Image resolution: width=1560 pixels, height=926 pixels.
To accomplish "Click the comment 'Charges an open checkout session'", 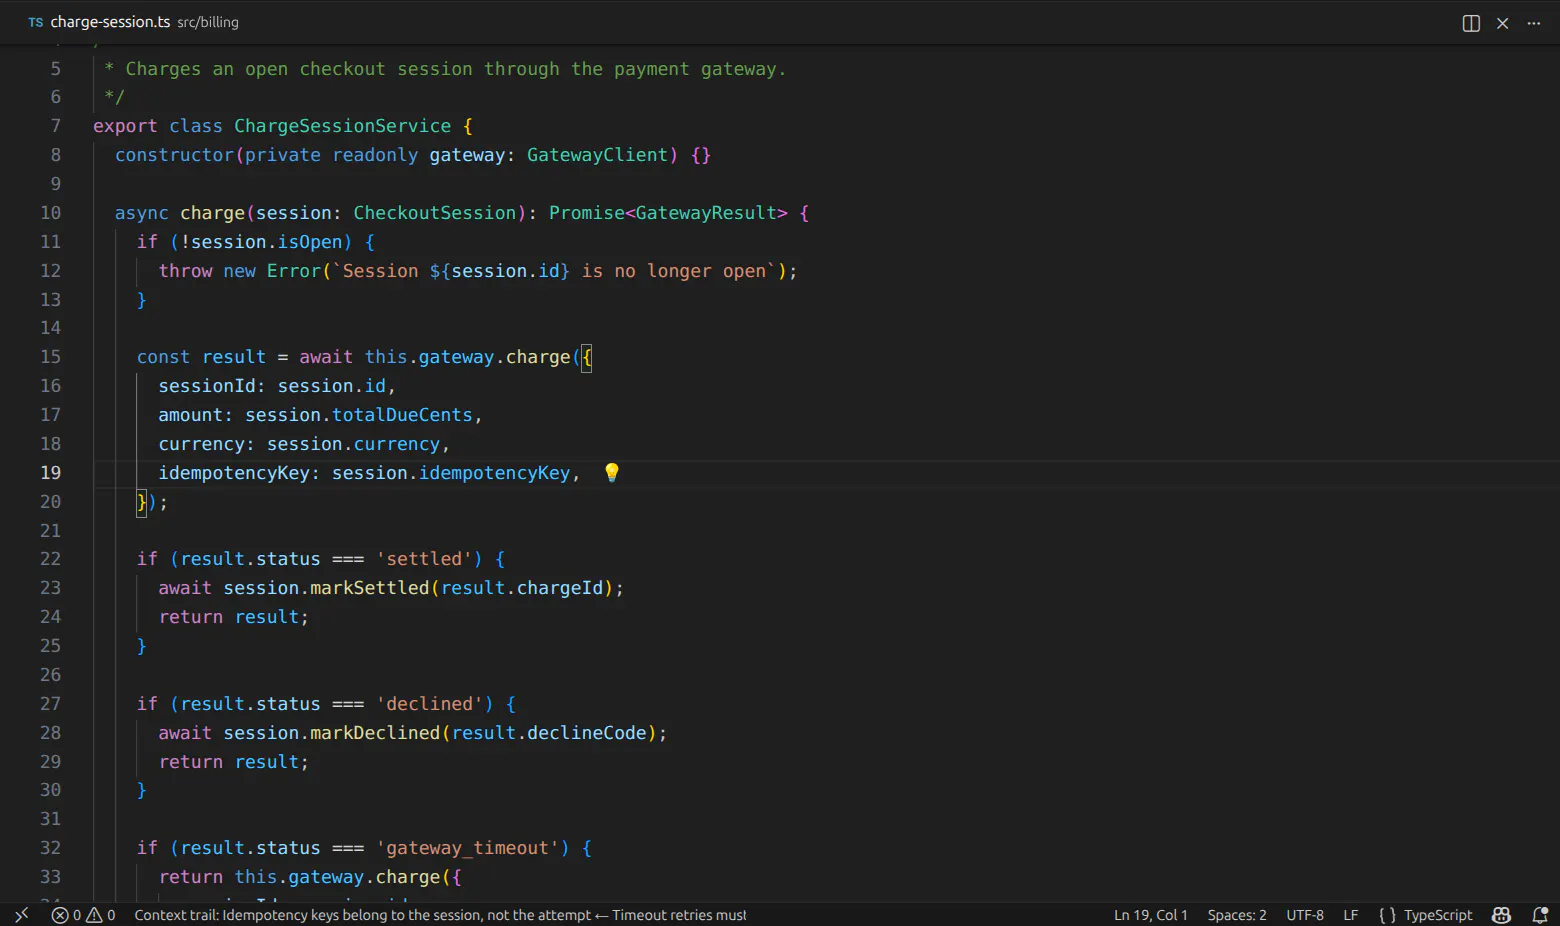I will [x=299, y=69].
